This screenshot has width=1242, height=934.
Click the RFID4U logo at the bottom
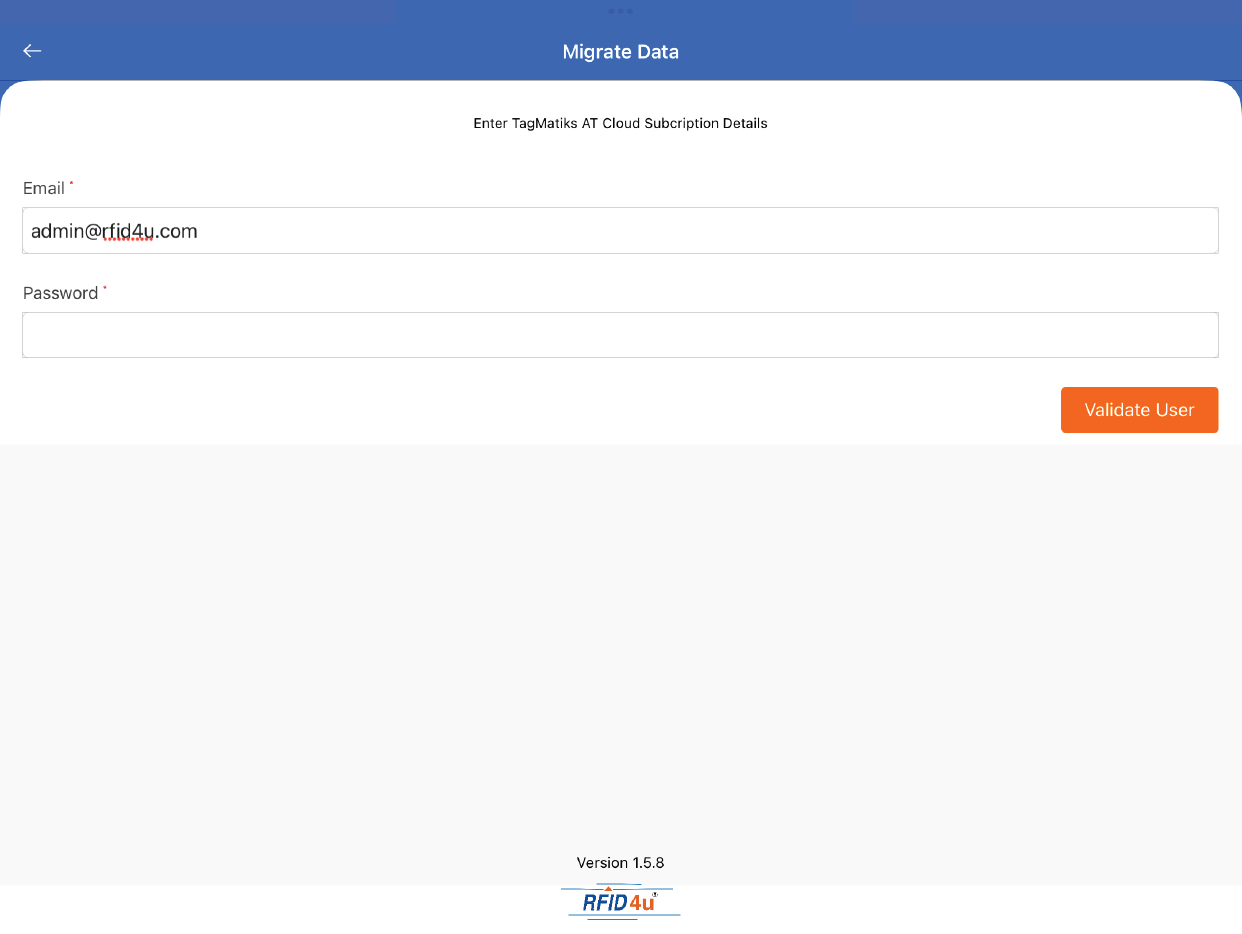(x=620, y=902)
